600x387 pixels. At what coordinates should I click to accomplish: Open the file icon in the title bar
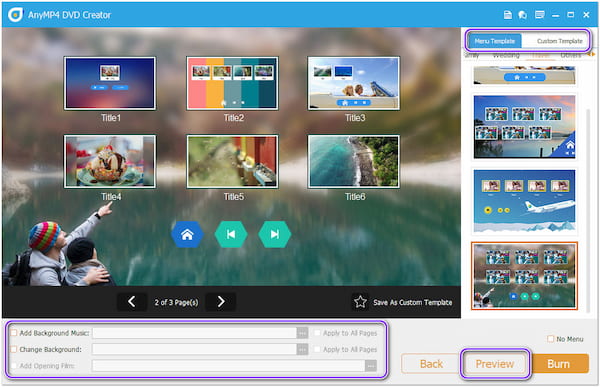pyautogui.click(x=507, y=15)
